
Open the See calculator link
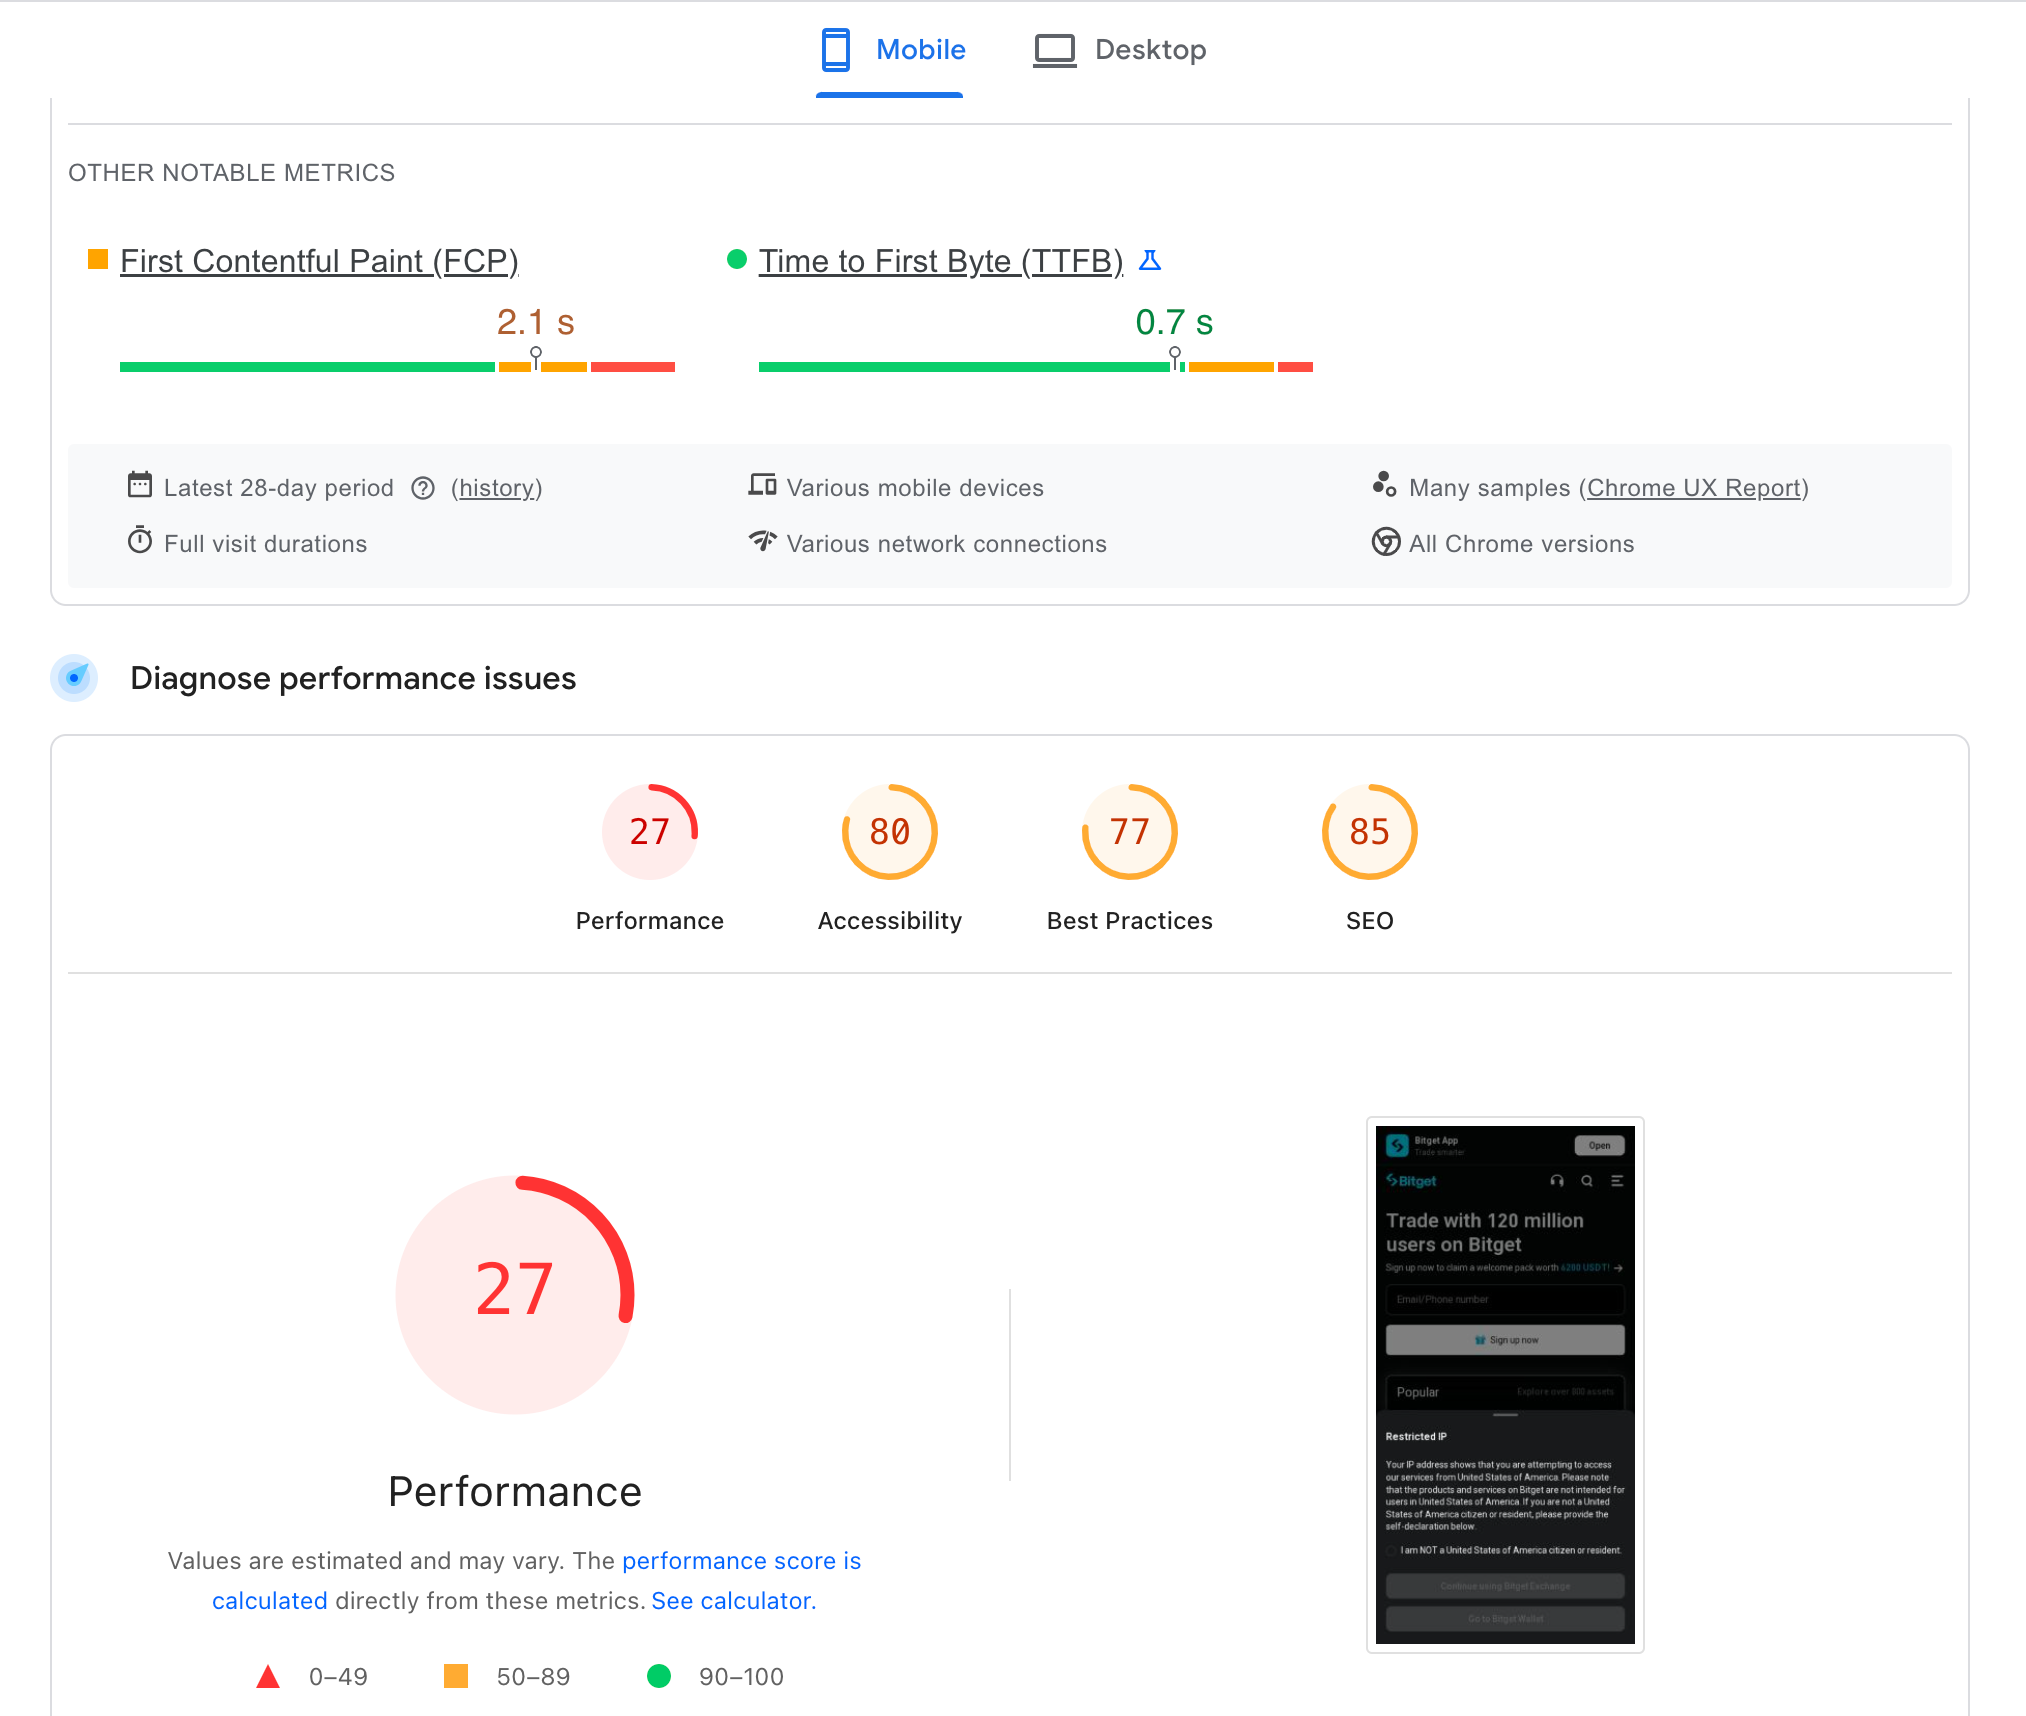(x=732, y=1601)
